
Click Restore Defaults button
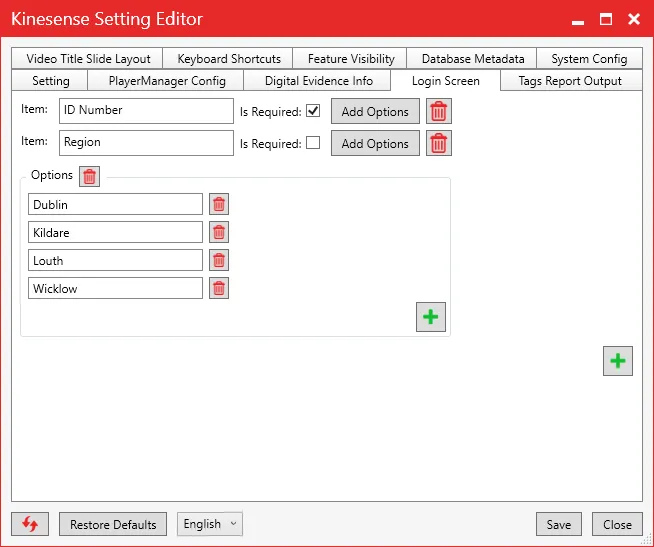(x=113, y=524)
